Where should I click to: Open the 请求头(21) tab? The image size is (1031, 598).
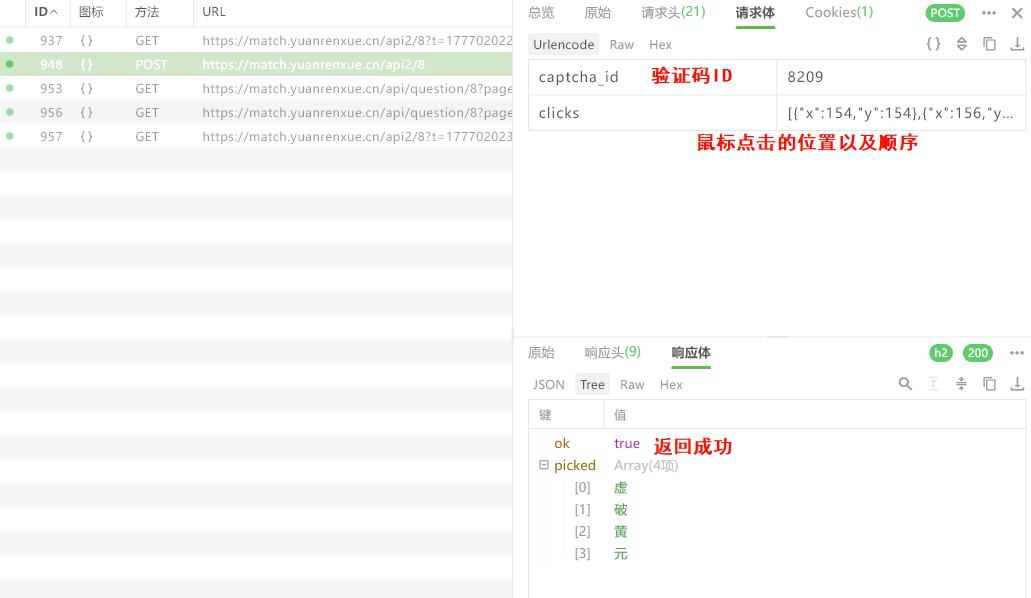coord(673,12)
